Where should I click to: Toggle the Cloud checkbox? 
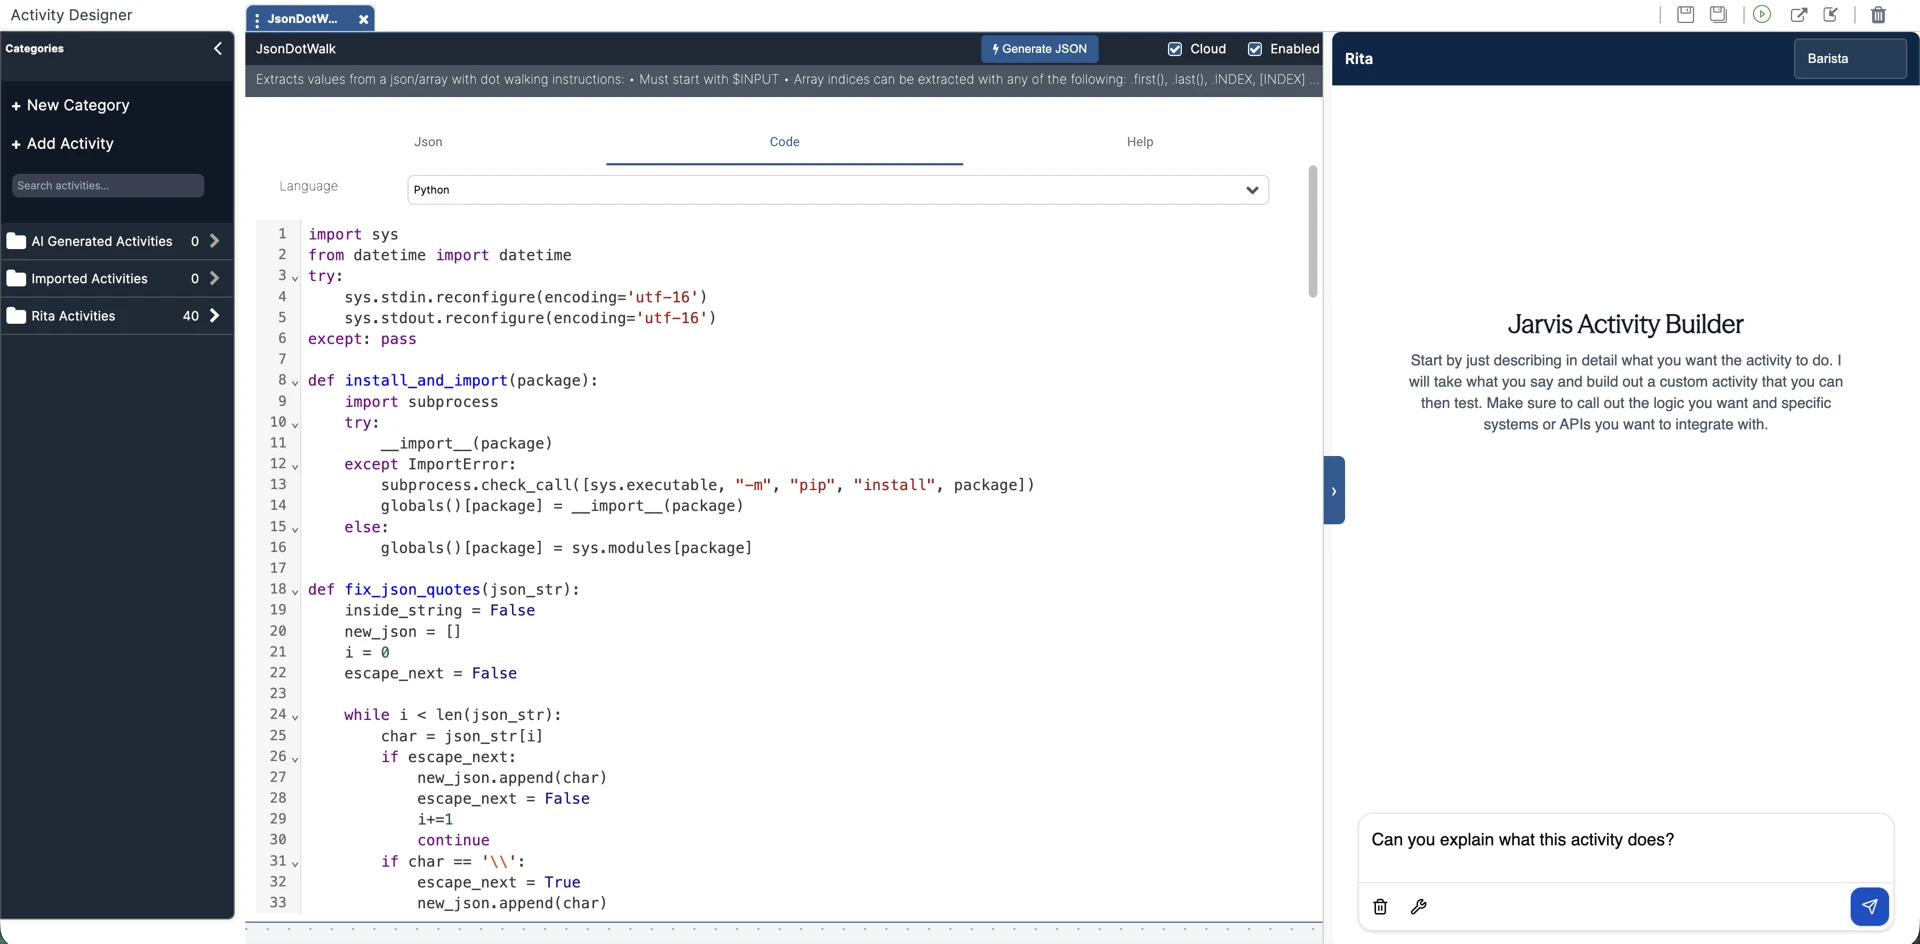(x=1175, y=49)
